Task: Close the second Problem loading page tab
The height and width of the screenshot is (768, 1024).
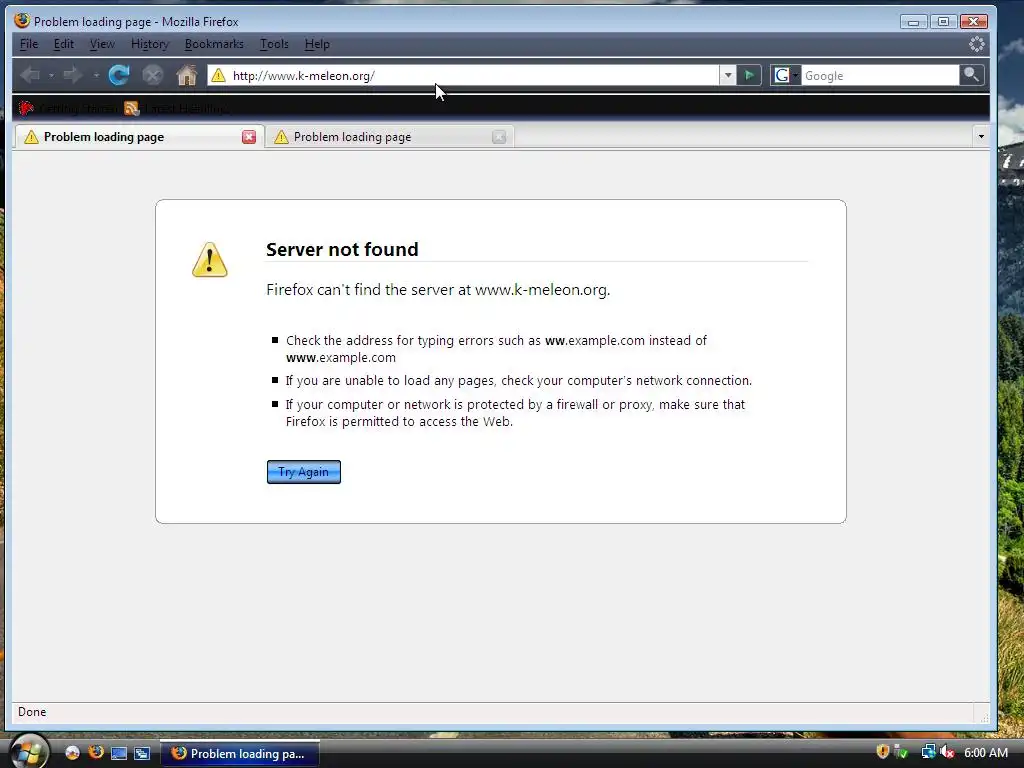Action: pos(499,137)
